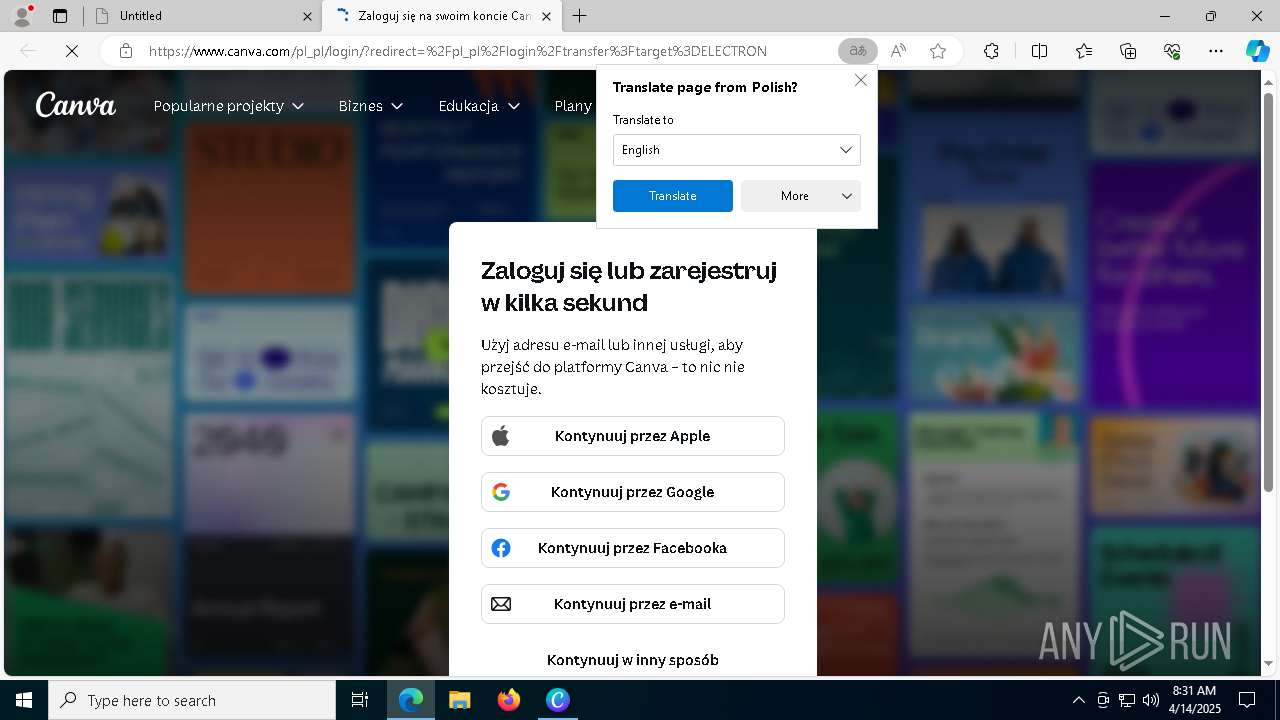Click the taskbar search box
Image resolution: width=1280 pixels, height=720 pixels.
(192, 700)
